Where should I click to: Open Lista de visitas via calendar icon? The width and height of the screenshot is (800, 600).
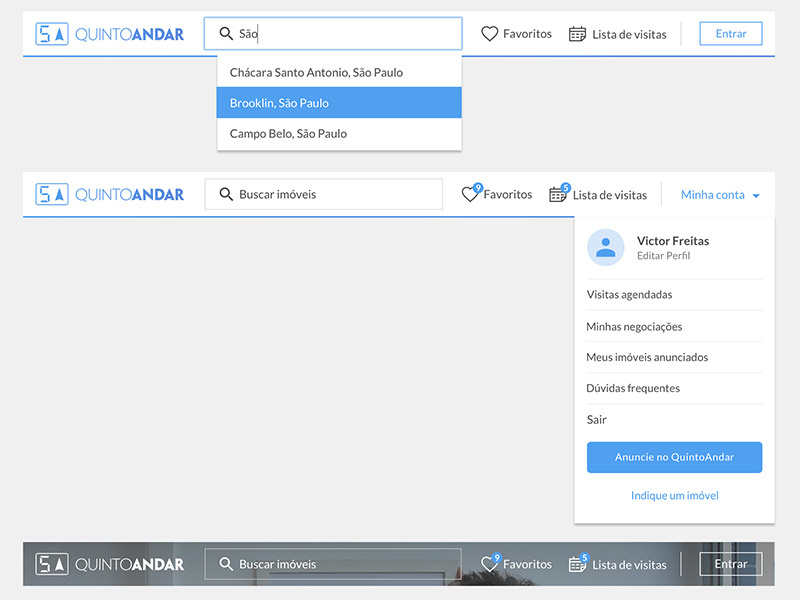(x=577, y=33)
